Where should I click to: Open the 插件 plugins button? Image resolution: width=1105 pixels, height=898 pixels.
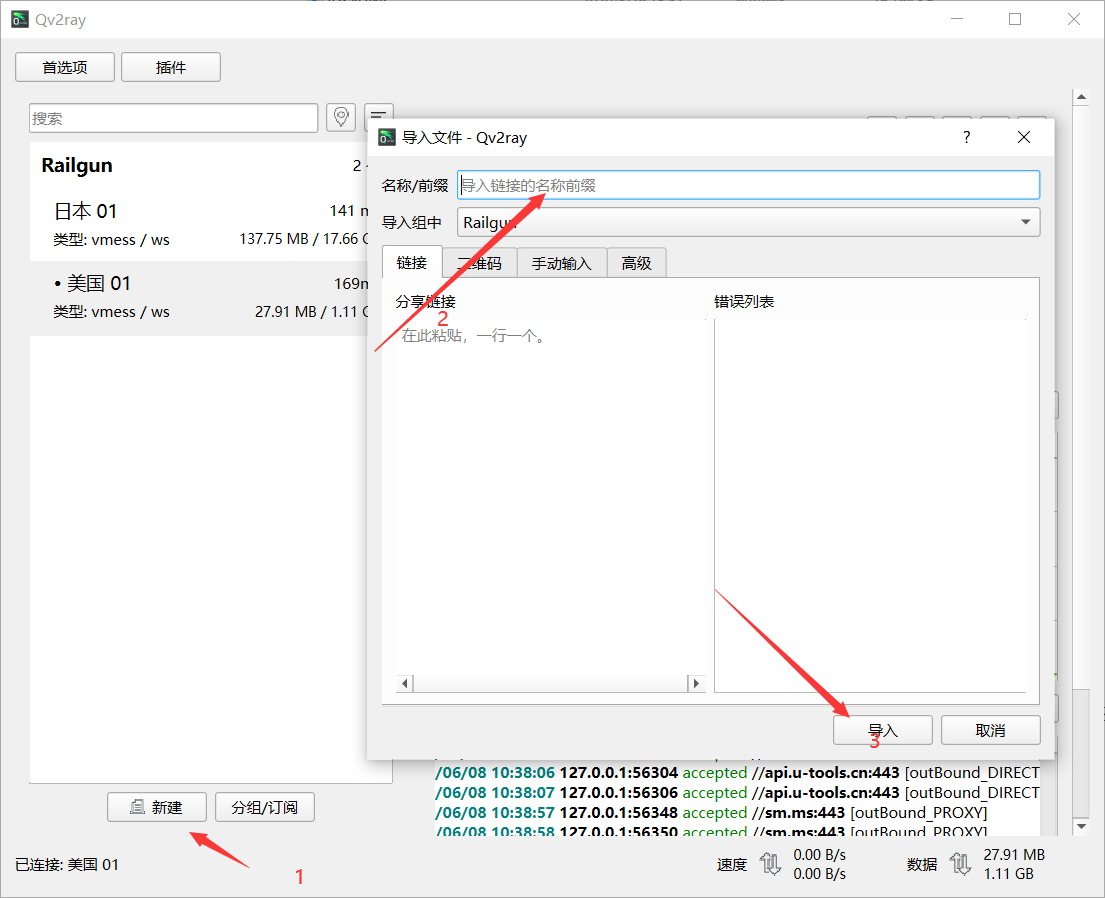pos(171,67)
